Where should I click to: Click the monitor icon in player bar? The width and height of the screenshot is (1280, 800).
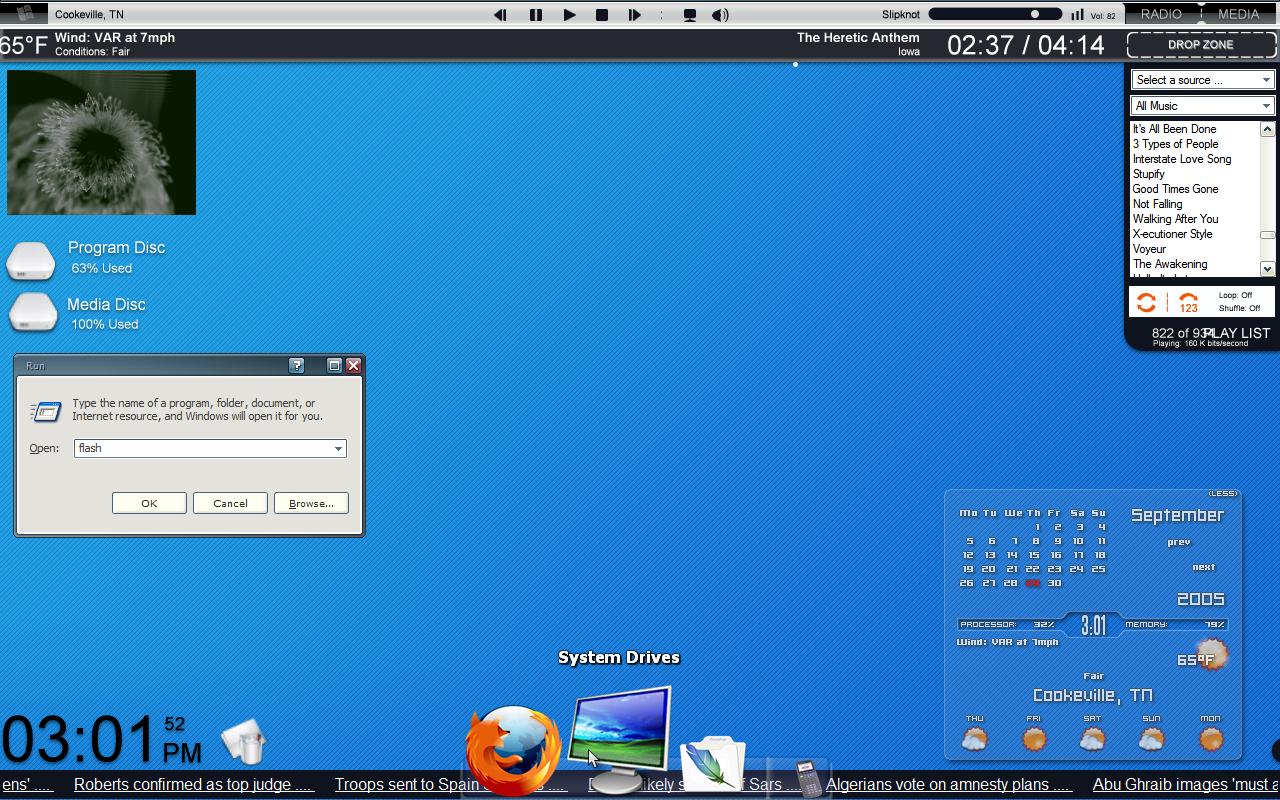(689, 15)
